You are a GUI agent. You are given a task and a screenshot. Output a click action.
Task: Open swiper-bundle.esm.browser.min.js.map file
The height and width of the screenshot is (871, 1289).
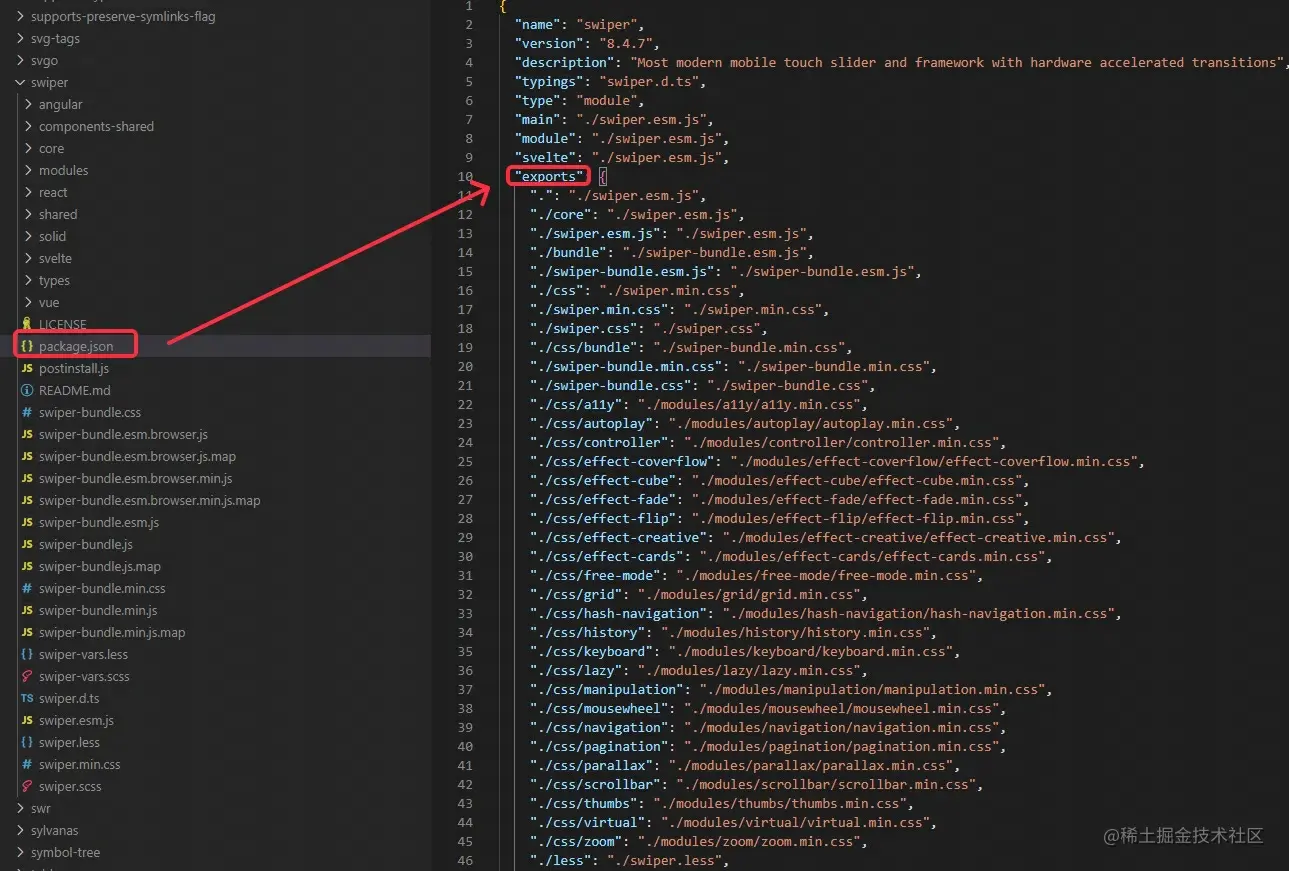click(149, 500)
